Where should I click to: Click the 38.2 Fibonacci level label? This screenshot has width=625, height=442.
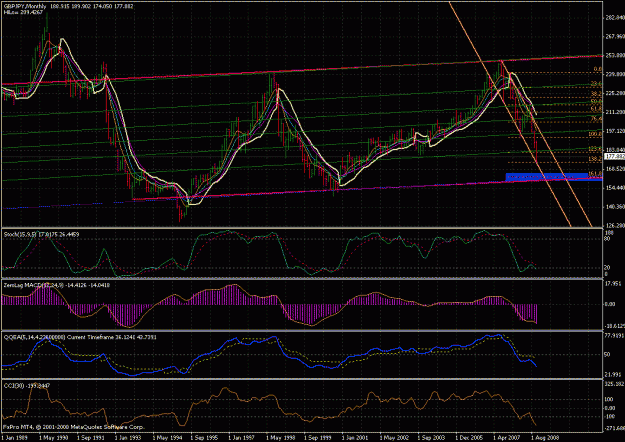[596, 93]
